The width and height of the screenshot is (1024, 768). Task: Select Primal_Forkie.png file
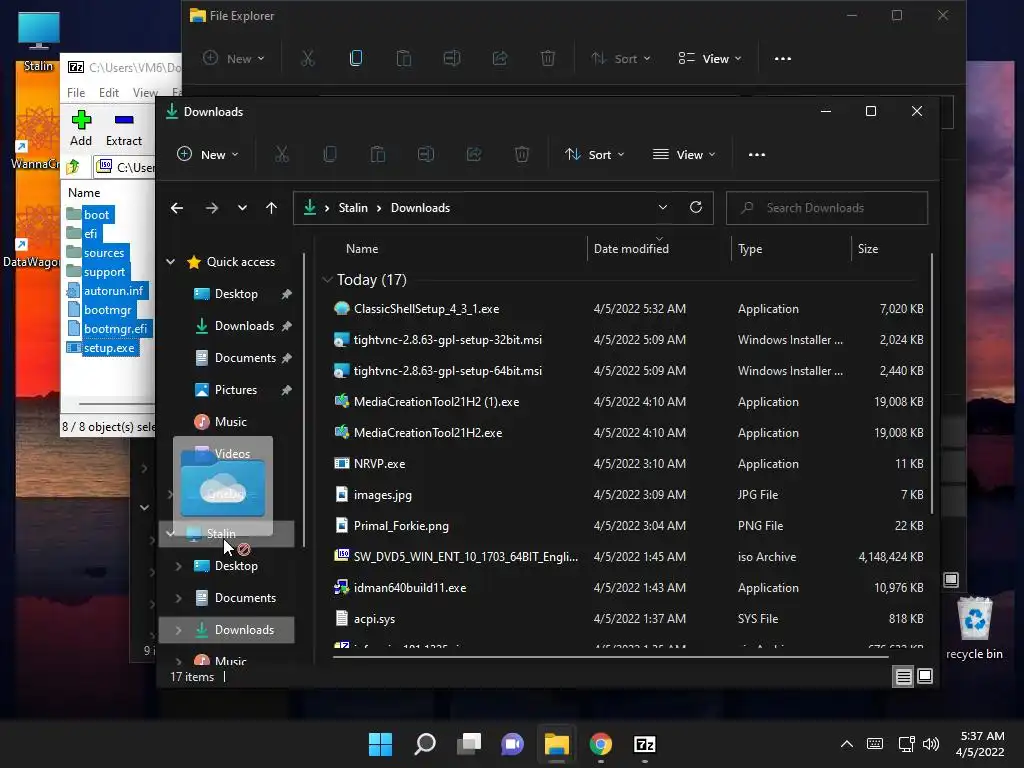pyautogui.click(x=401, y=526)
